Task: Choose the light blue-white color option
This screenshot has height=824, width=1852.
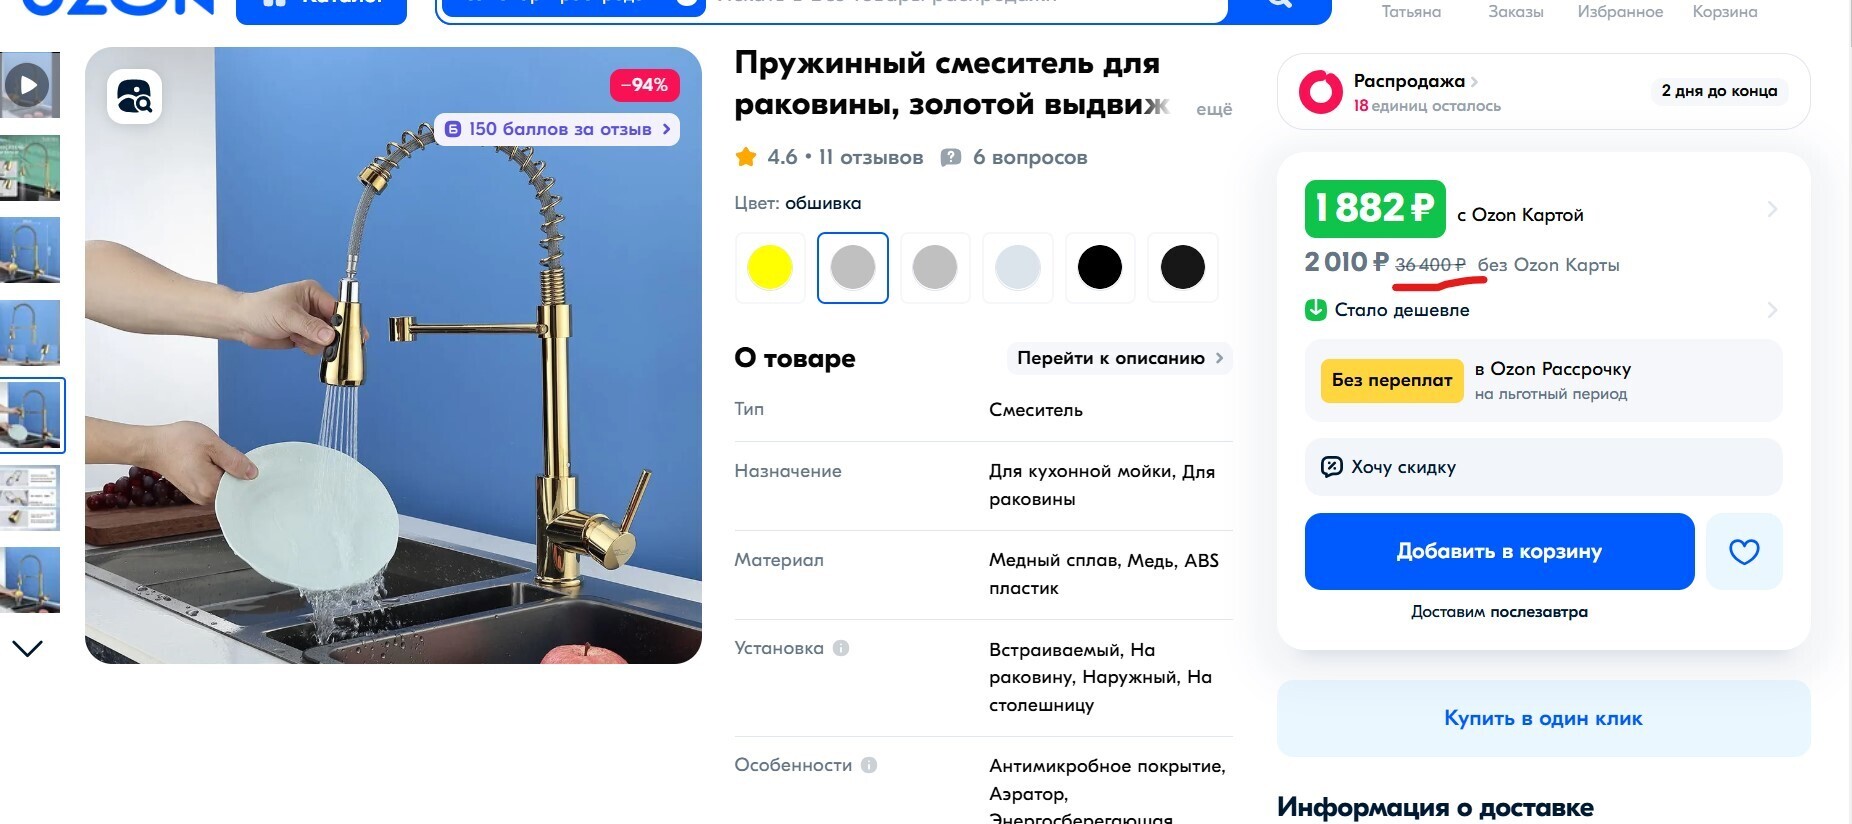Action: pyautogui.click(x=1018, y=267)
